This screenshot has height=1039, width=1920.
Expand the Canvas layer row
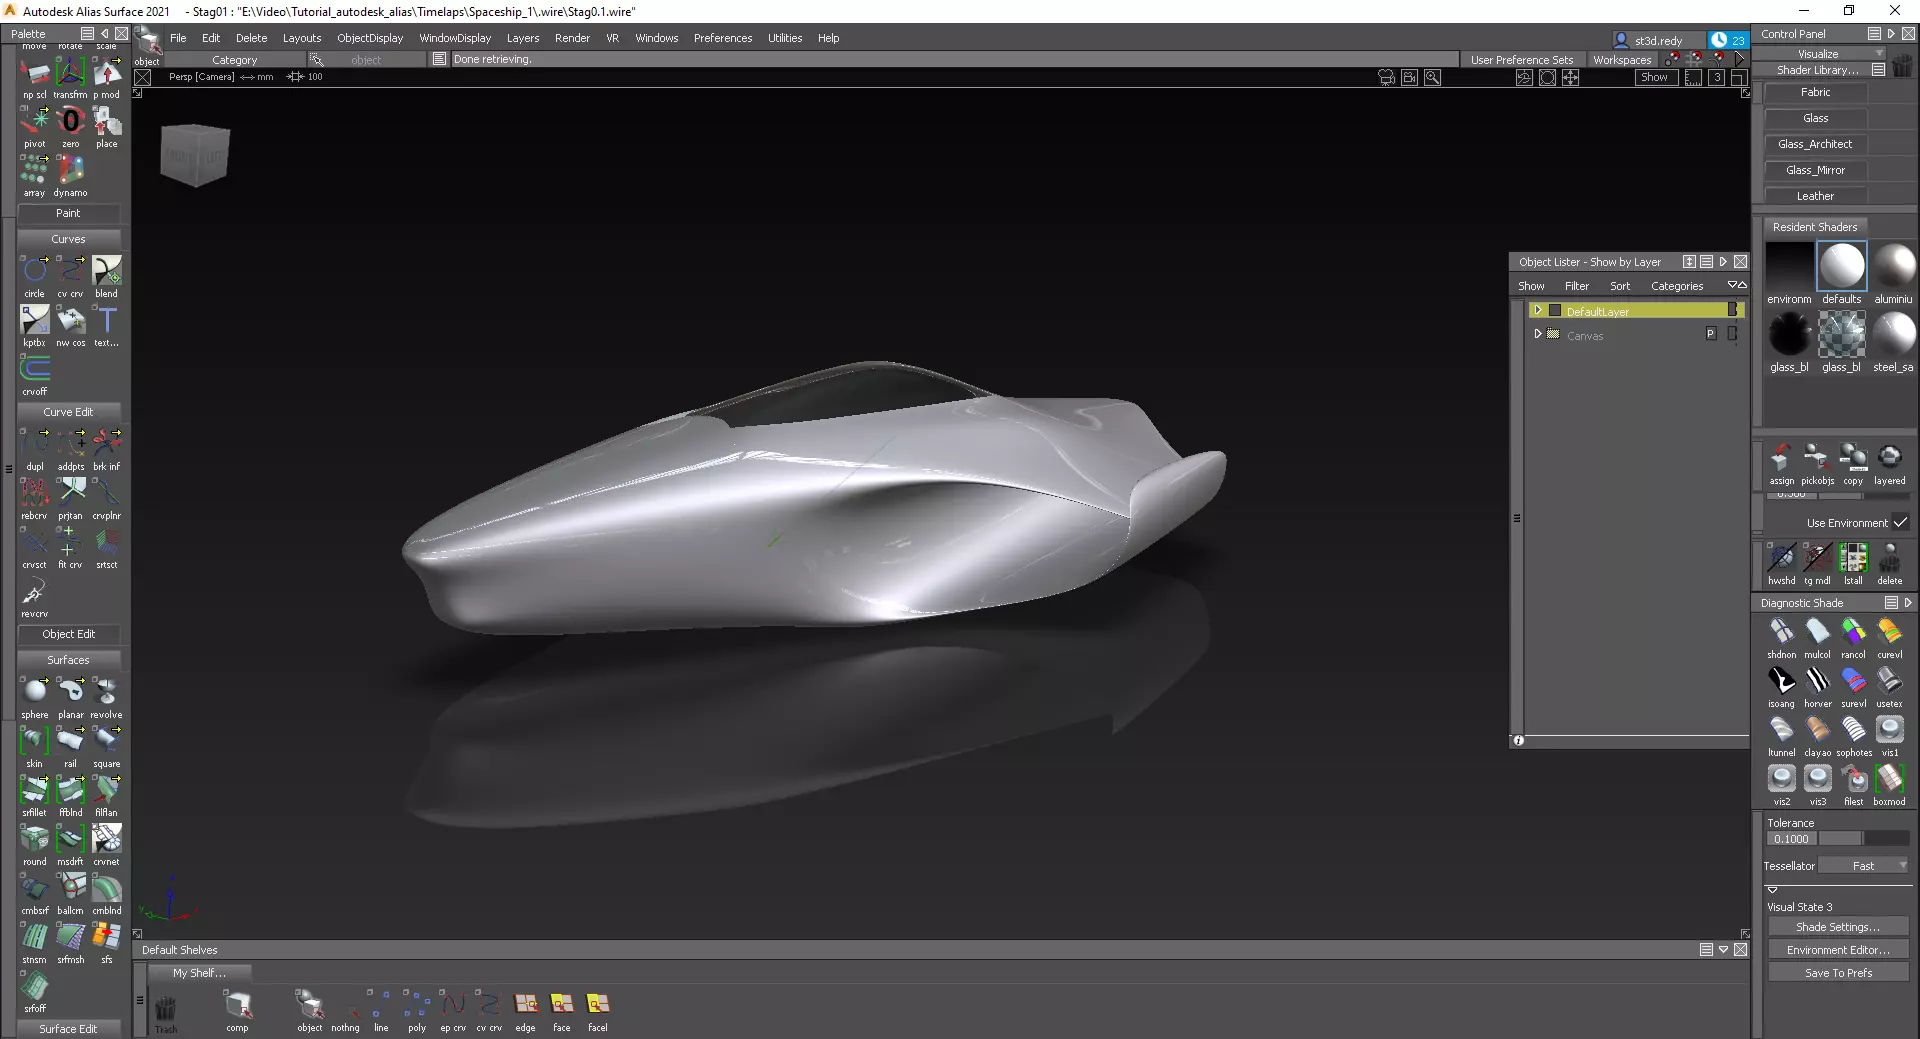point(1538,334)
